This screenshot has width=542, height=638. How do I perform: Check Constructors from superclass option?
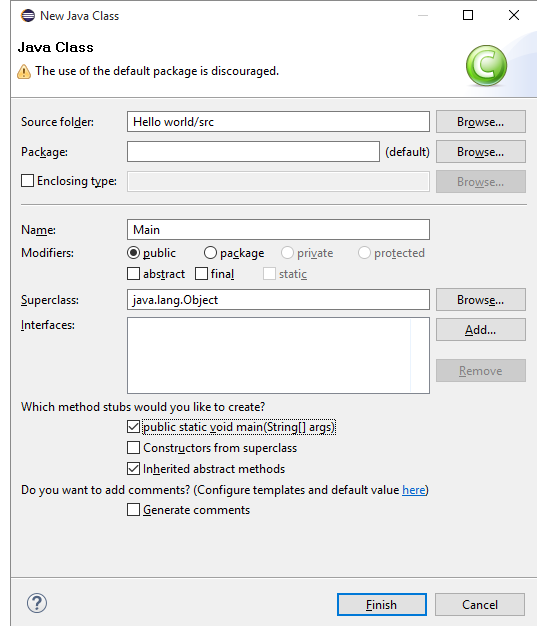[133, 448]
